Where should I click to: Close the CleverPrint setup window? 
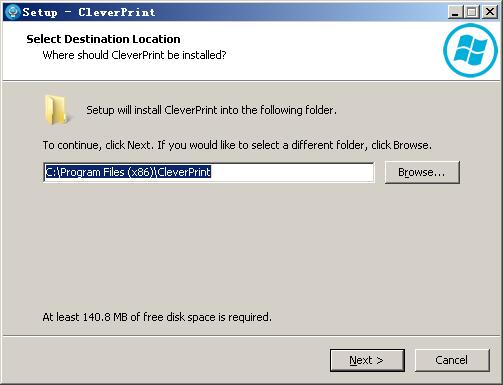tap(490, 12)
